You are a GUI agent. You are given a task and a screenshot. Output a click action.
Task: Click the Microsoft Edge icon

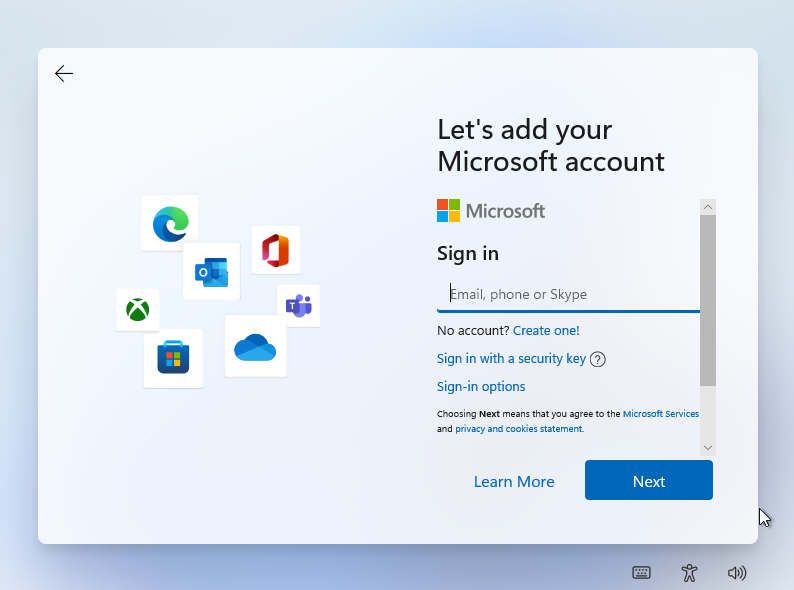(x=171, y=223)
